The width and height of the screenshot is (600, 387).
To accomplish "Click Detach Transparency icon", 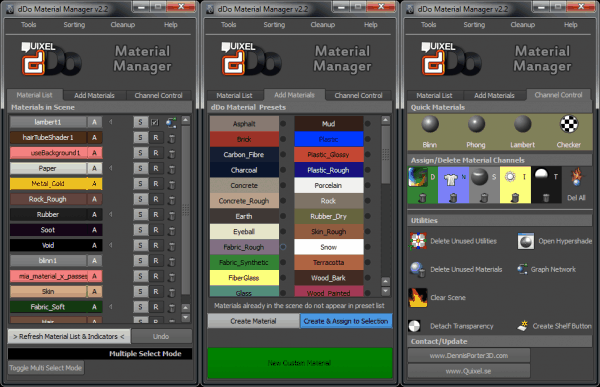I will pyautogui.click(x=414, y=326).
